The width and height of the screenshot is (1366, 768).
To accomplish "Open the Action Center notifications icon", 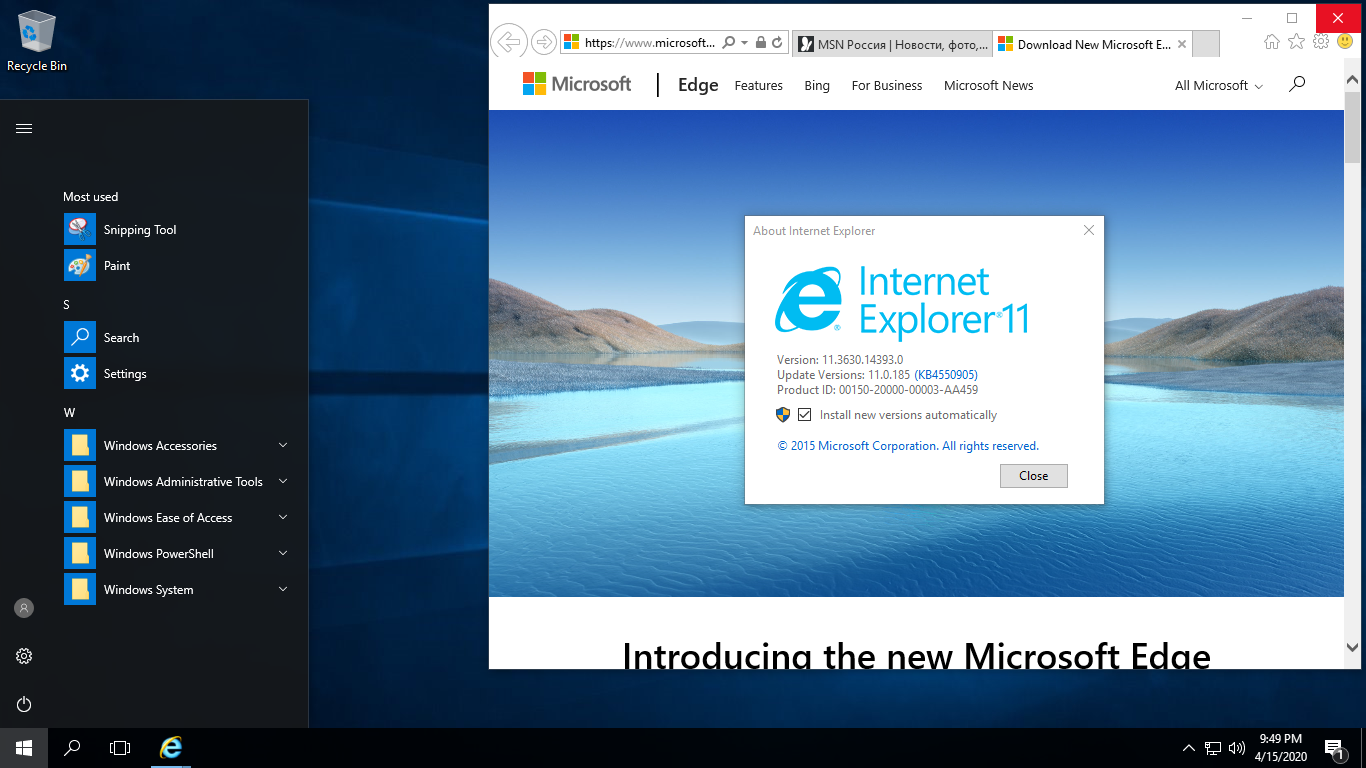I will coord(1334,748).
